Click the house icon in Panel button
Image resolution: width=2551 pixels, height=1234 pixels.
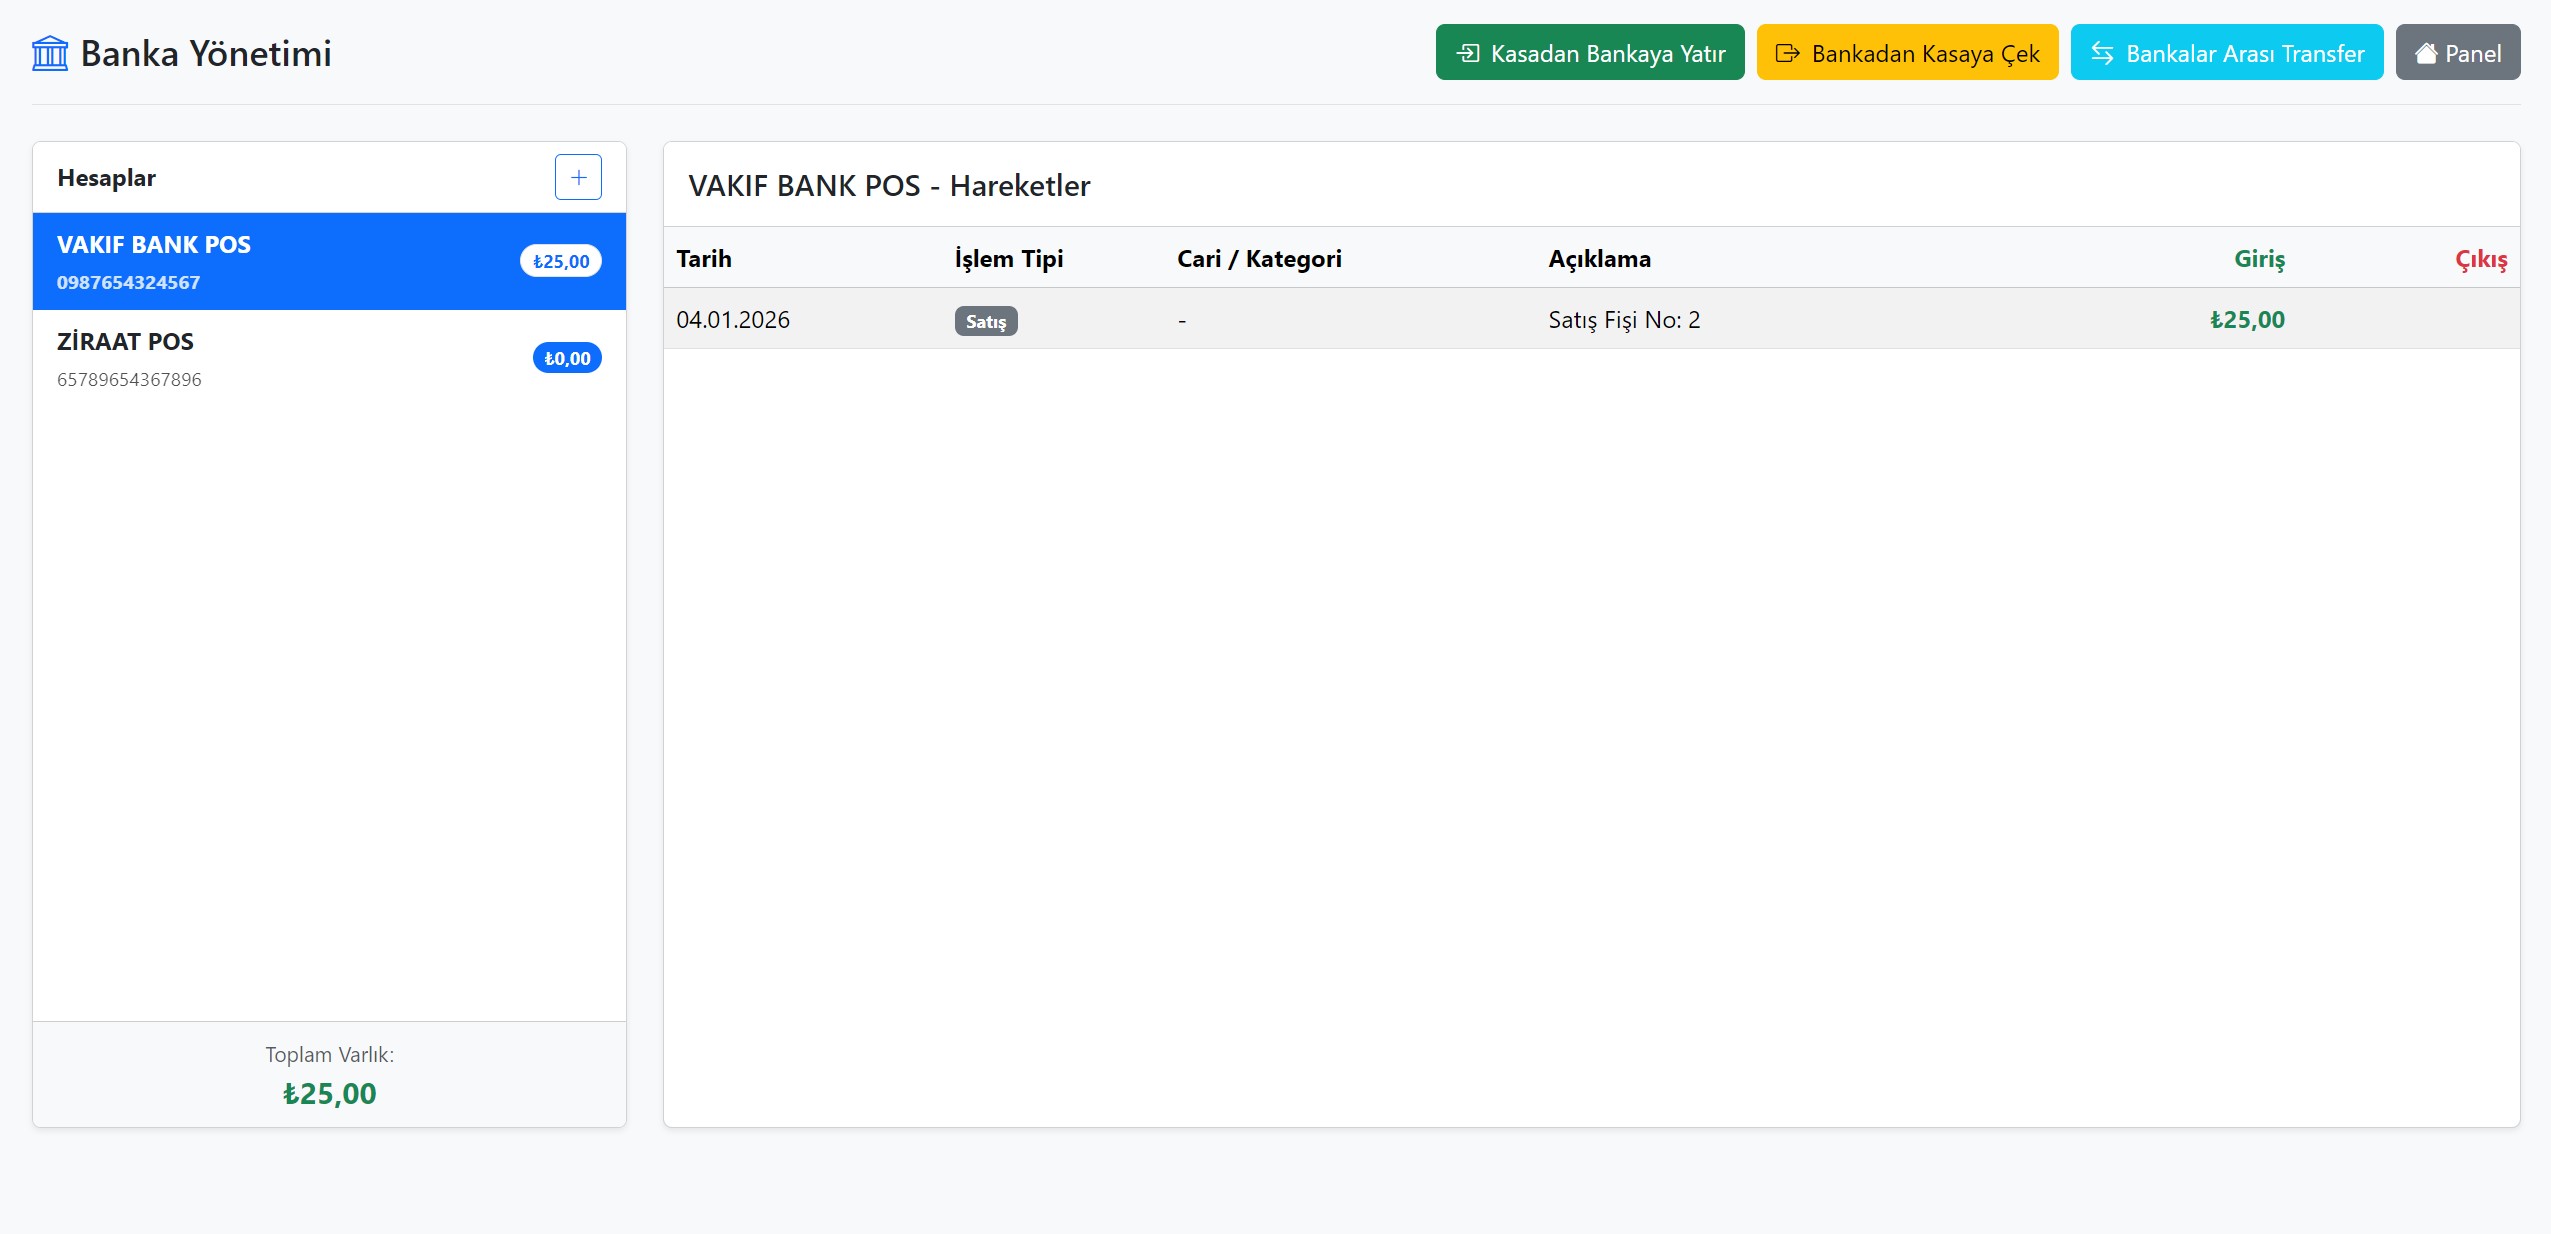[2425, 53]
